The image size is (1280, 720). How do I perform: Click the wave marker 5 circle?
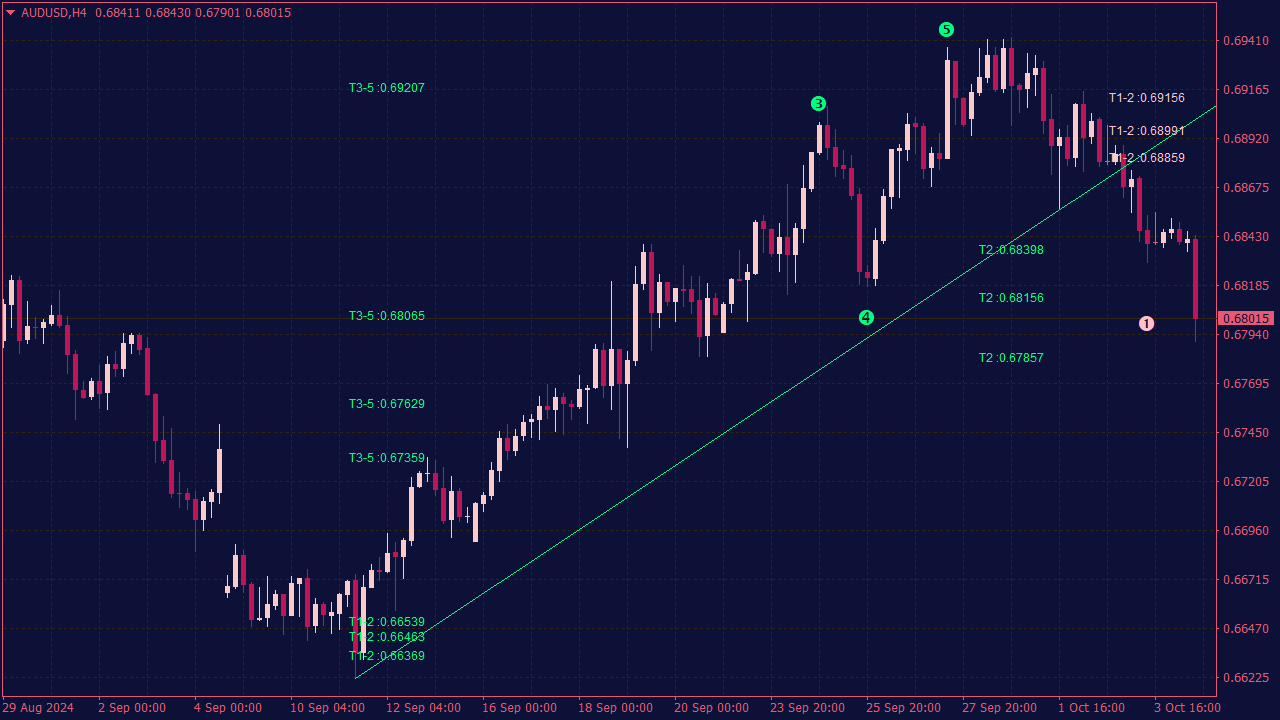point(946,30)
